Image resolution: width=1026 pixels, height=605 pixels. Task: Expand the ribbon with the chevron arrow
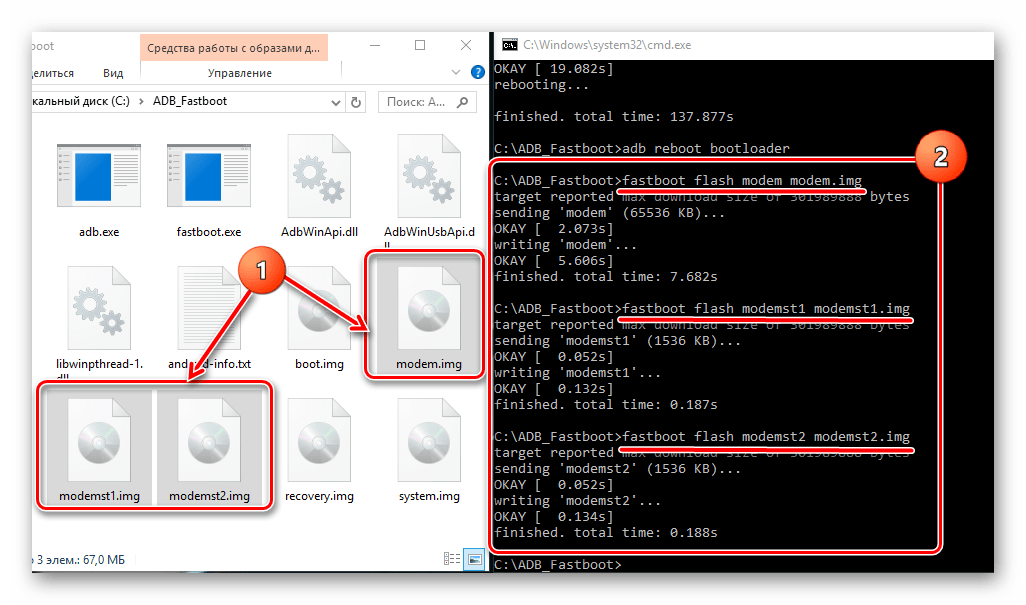click(456, 73)
